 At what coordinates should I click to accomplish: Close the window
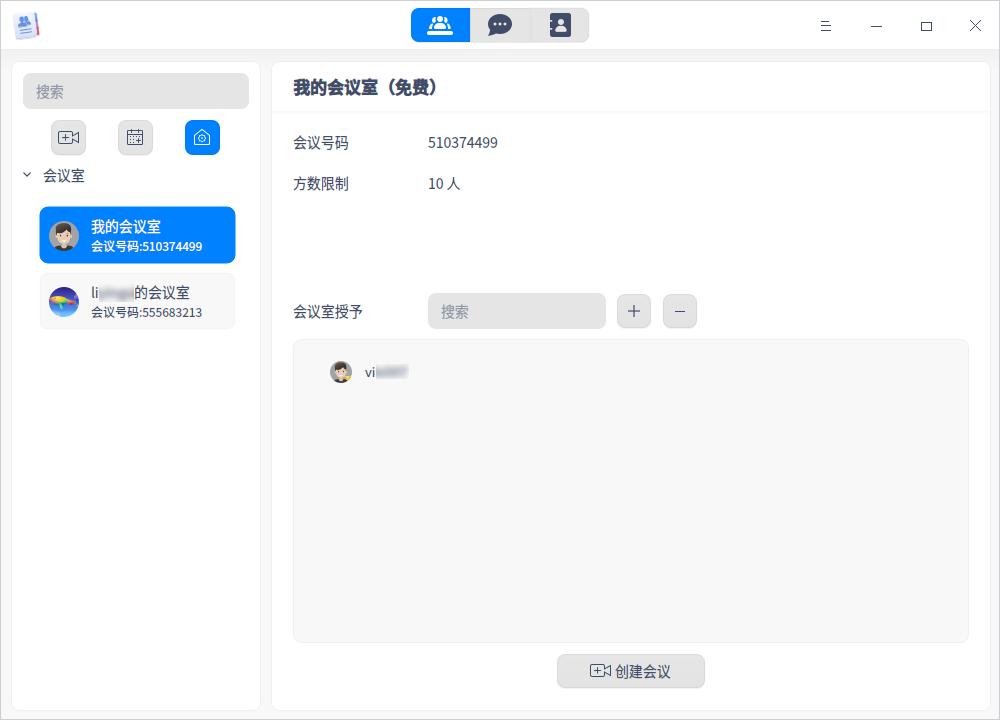click(x=975, y=26)
